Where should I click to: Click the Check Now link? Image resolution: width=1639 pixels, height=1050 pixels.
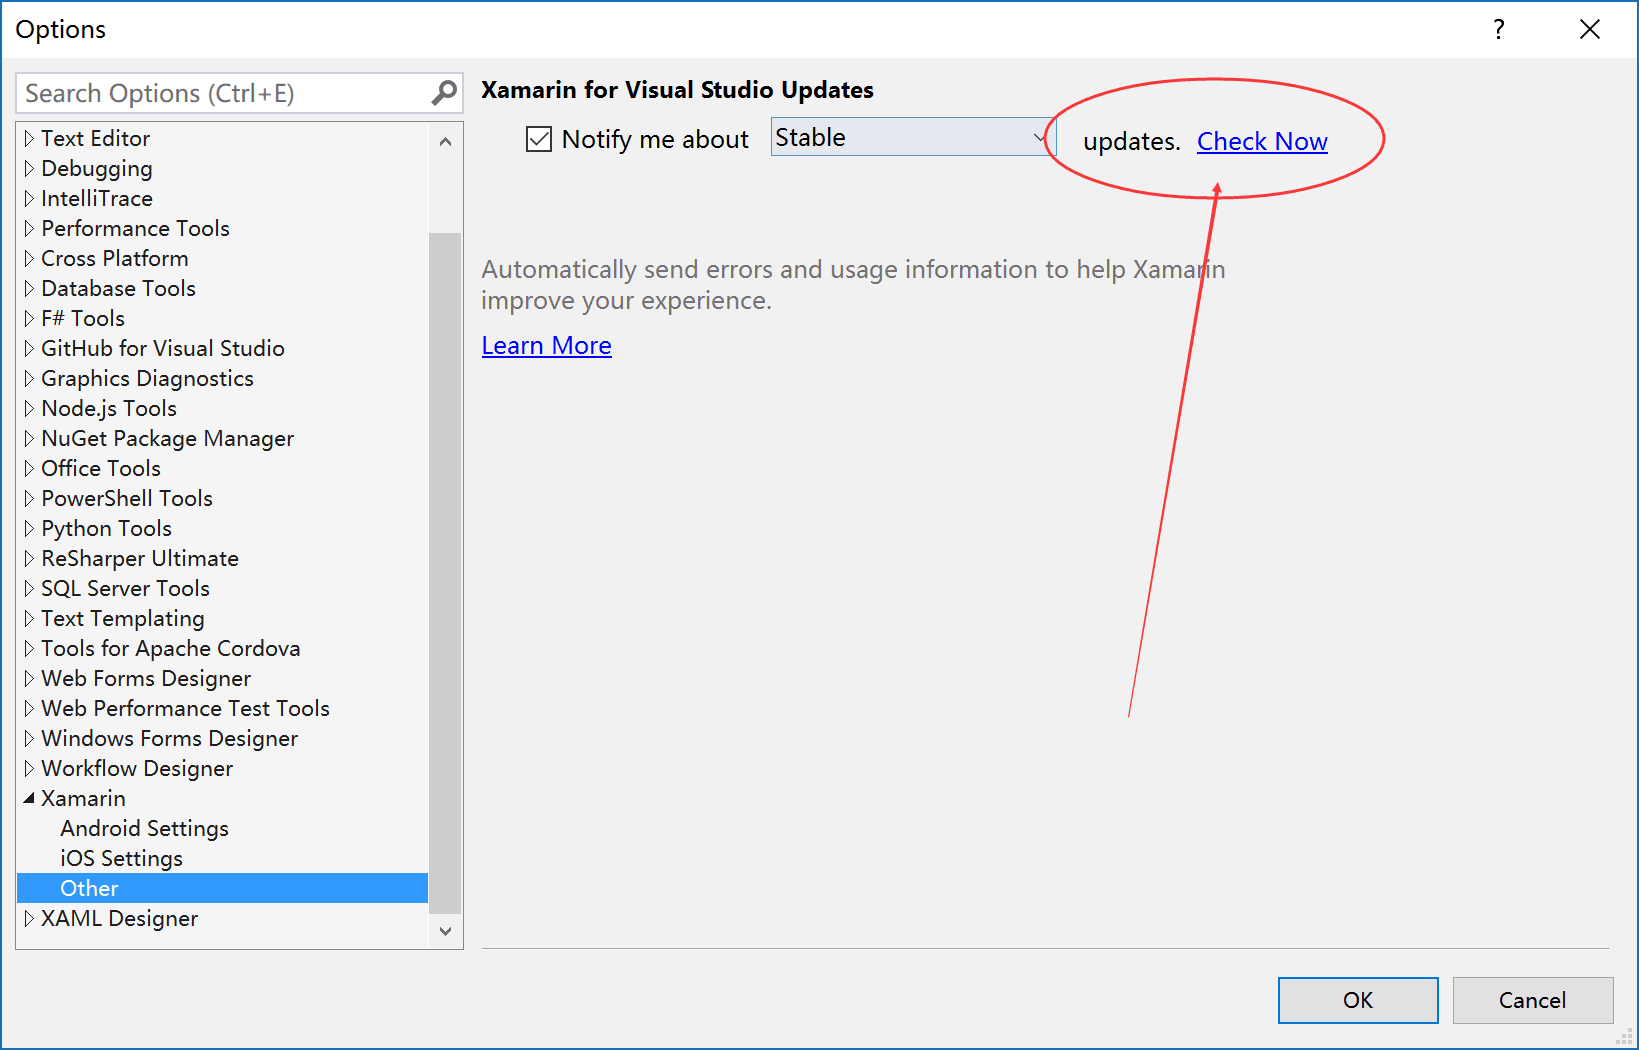point(1262,141)
